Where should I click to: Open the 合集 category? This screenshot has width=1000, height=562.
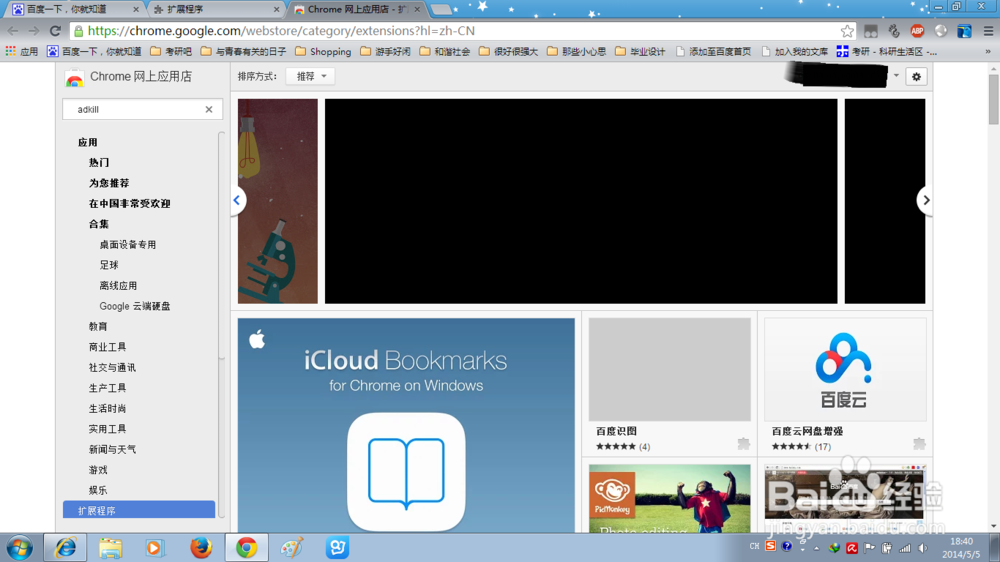click(99, 224)
